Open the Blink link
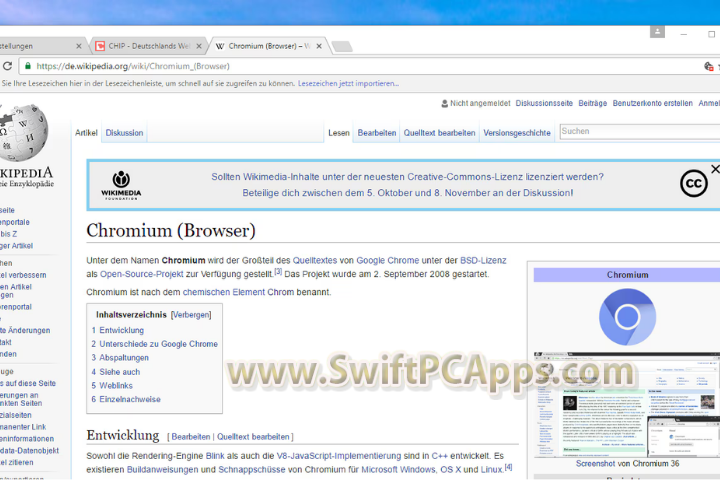Screen dimensions: 720x480 tap(215, 456)
